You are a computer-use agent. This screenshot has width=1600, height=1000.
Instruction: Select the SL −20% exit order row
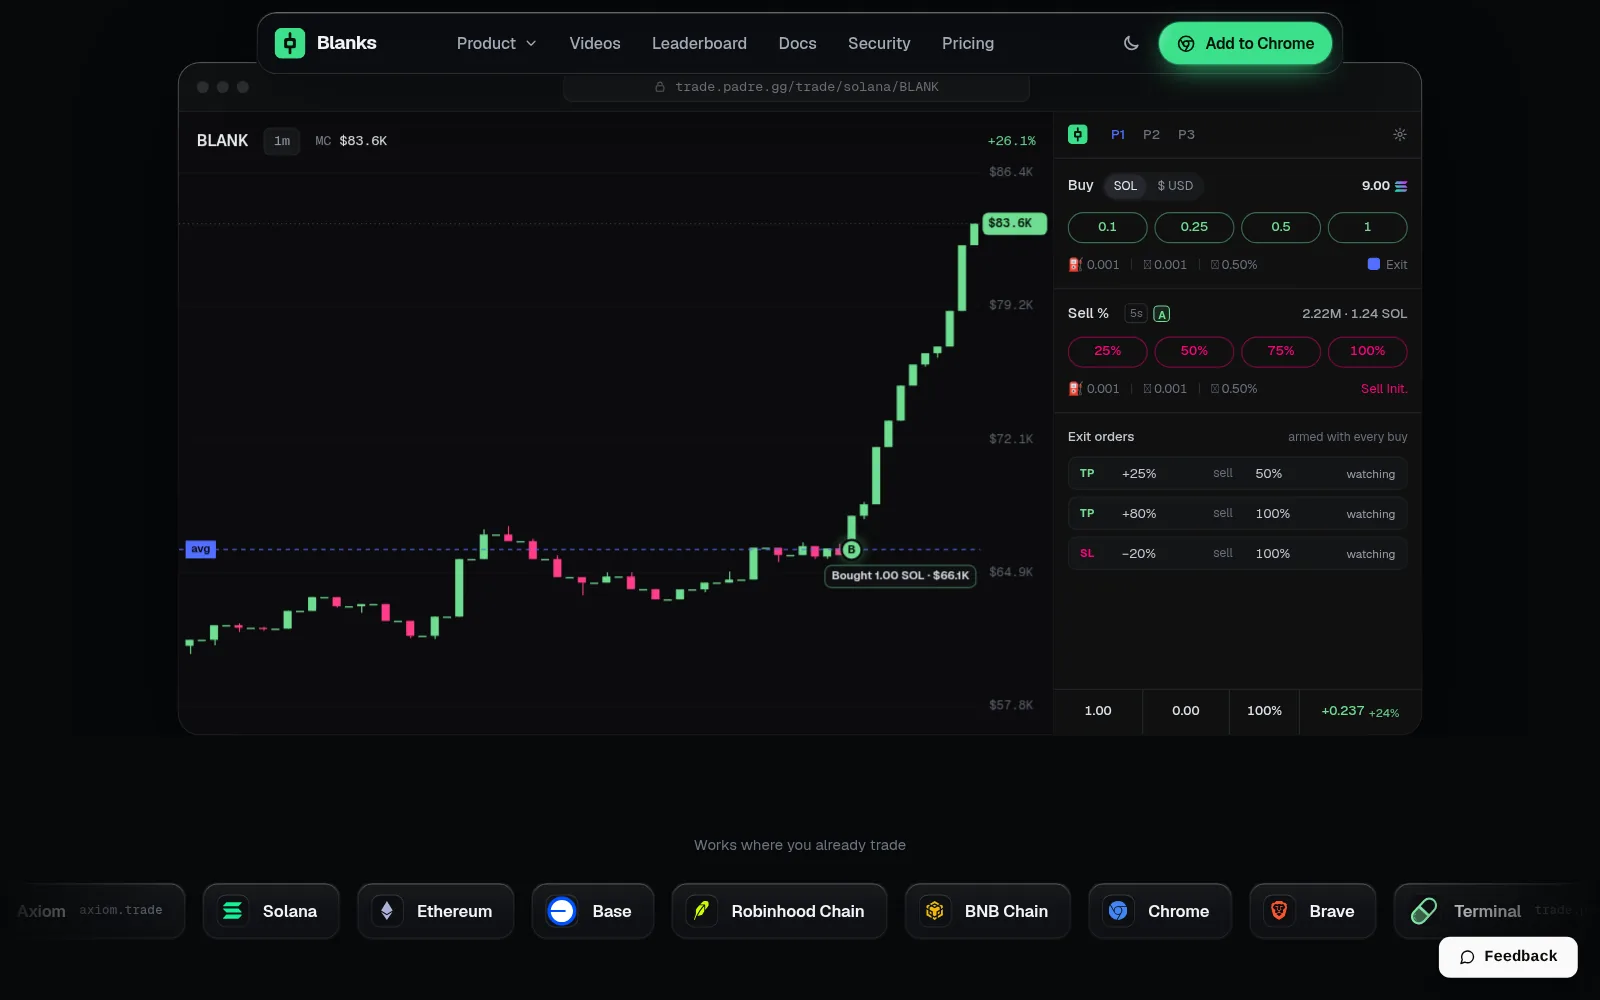1237,554
